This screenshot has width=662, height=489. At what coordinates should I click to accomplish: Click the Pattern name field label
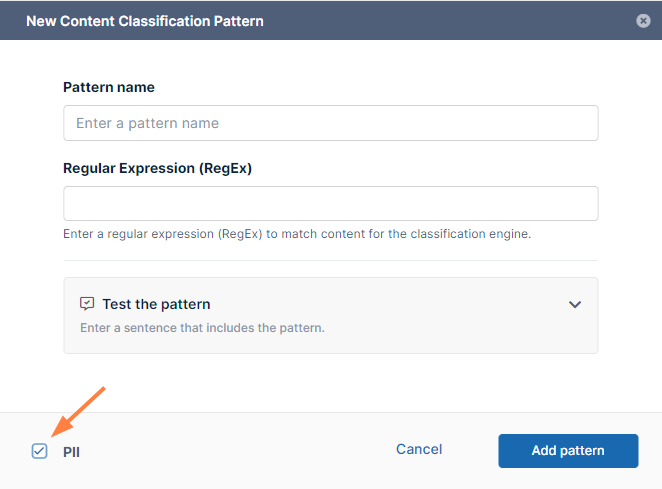[109, 87]
